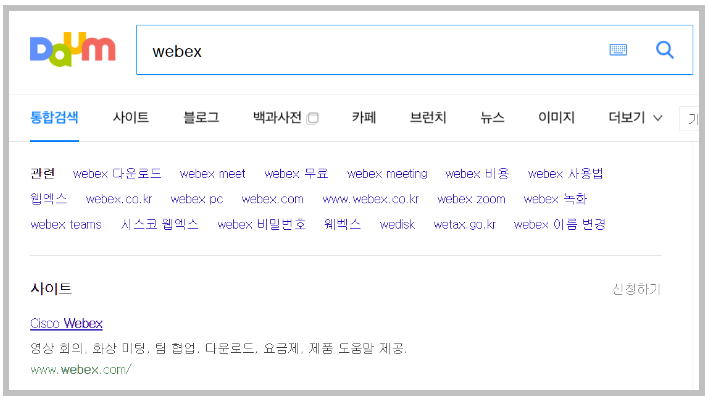Click the related search webex.co.kr
Screen dimensions: 705x402
(119, 199)
